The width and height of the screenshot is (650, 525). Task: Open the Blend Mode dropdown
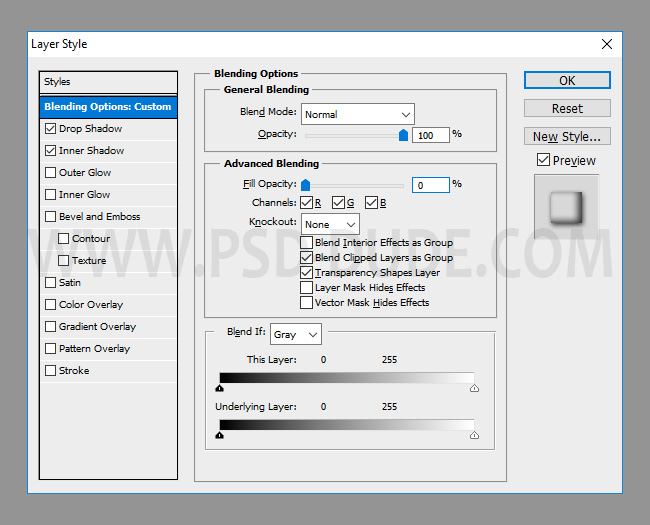coord(357,114)
